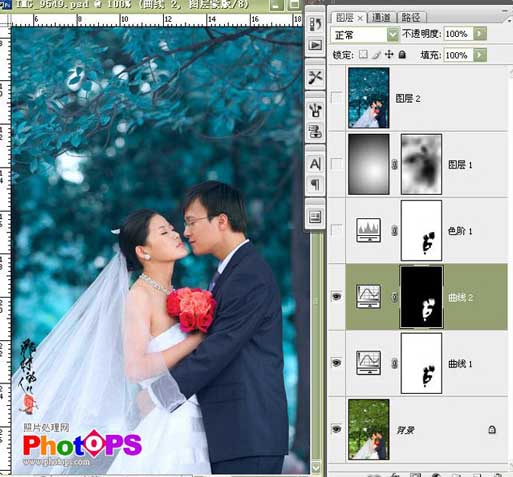The width and height of the screenshot is (513, 477).
Task: Switch to the 图层 tab
Action: click(344, 17)
